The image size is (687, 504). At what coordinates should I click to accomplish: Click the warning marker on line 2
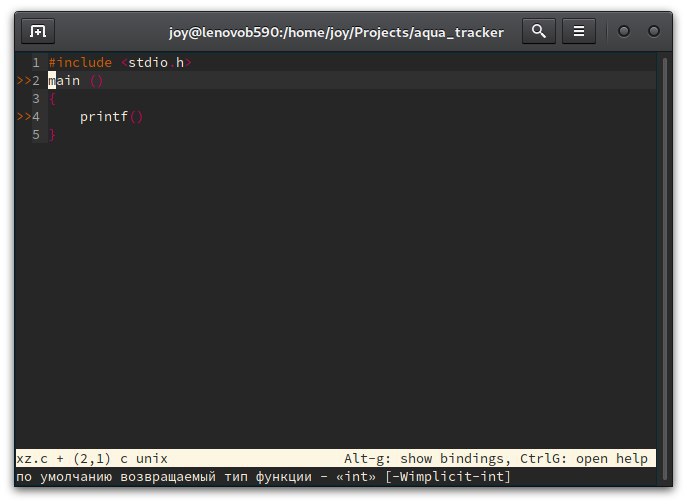click(x=24, y=81)
